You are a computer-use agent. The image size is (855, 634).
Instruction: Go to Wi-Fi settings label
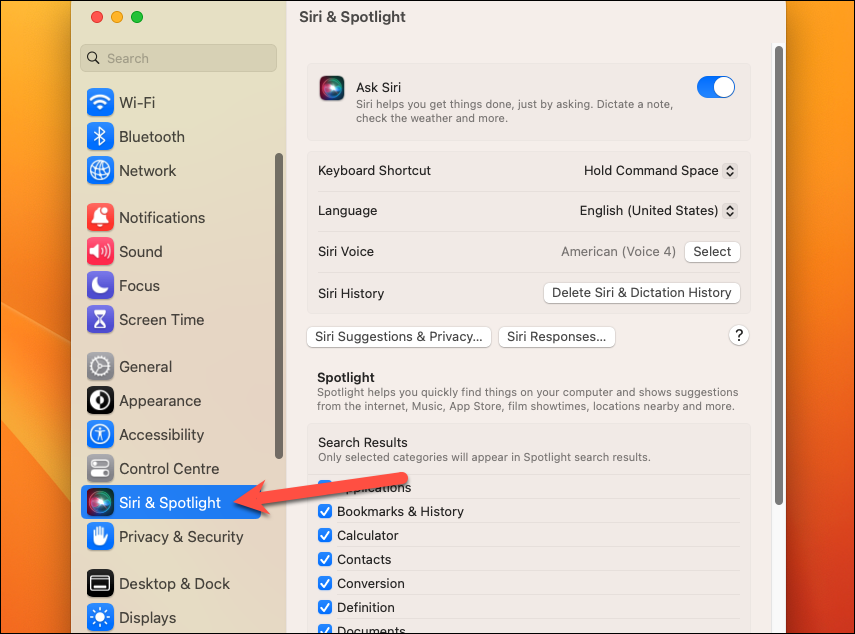(137, 102)
